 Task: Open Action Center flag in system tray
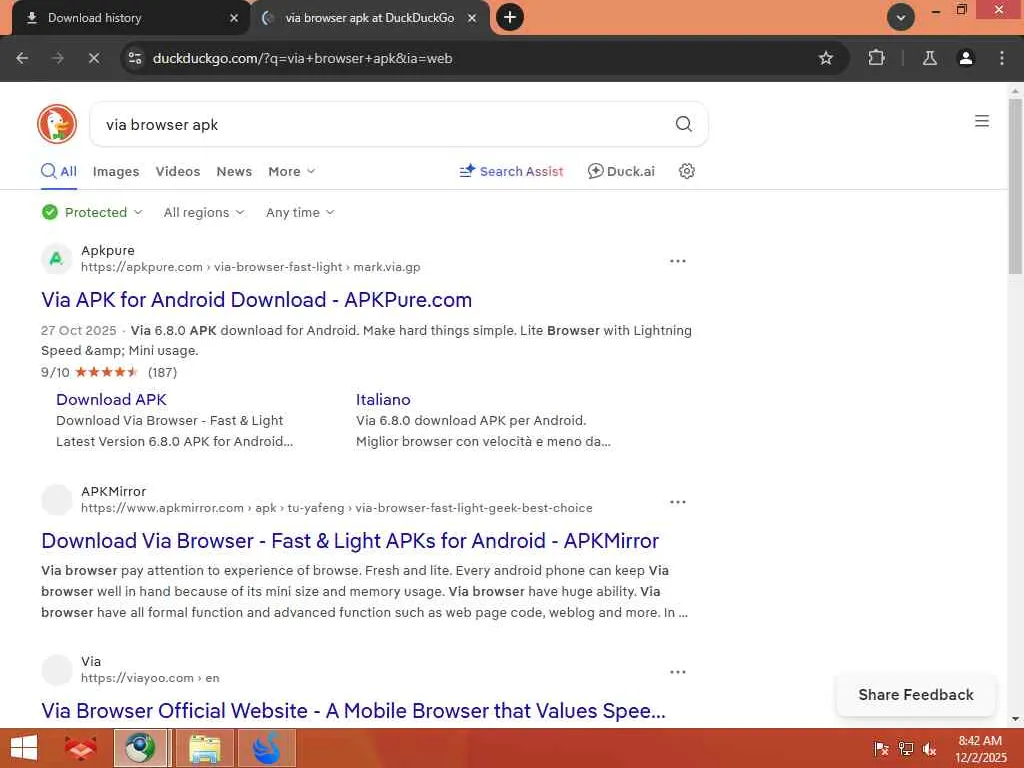click(x=881, y=748)
